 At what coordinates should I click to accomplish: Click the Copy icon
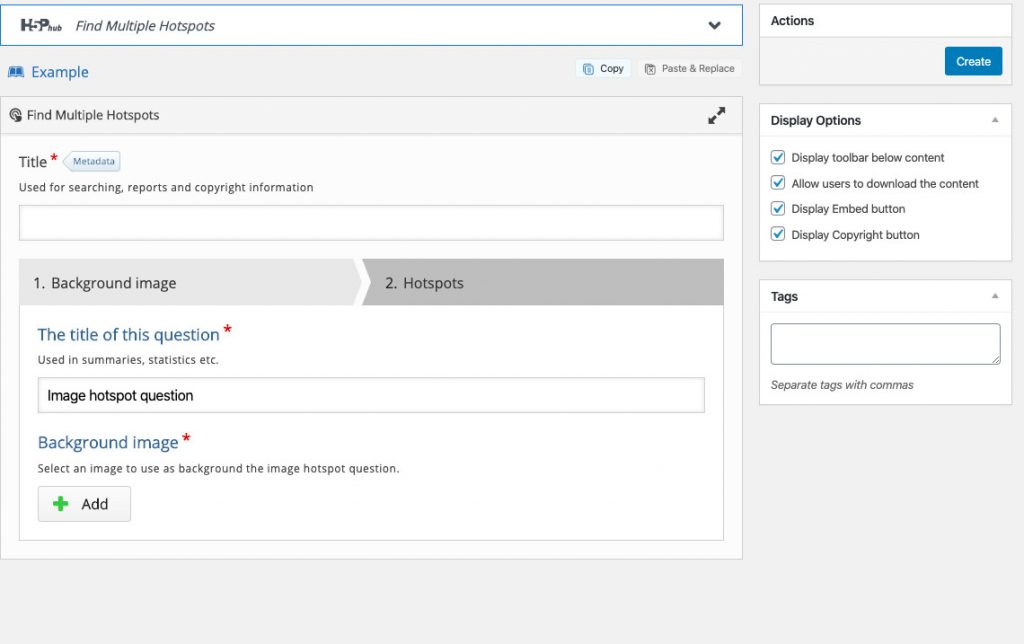pos(588,68)
